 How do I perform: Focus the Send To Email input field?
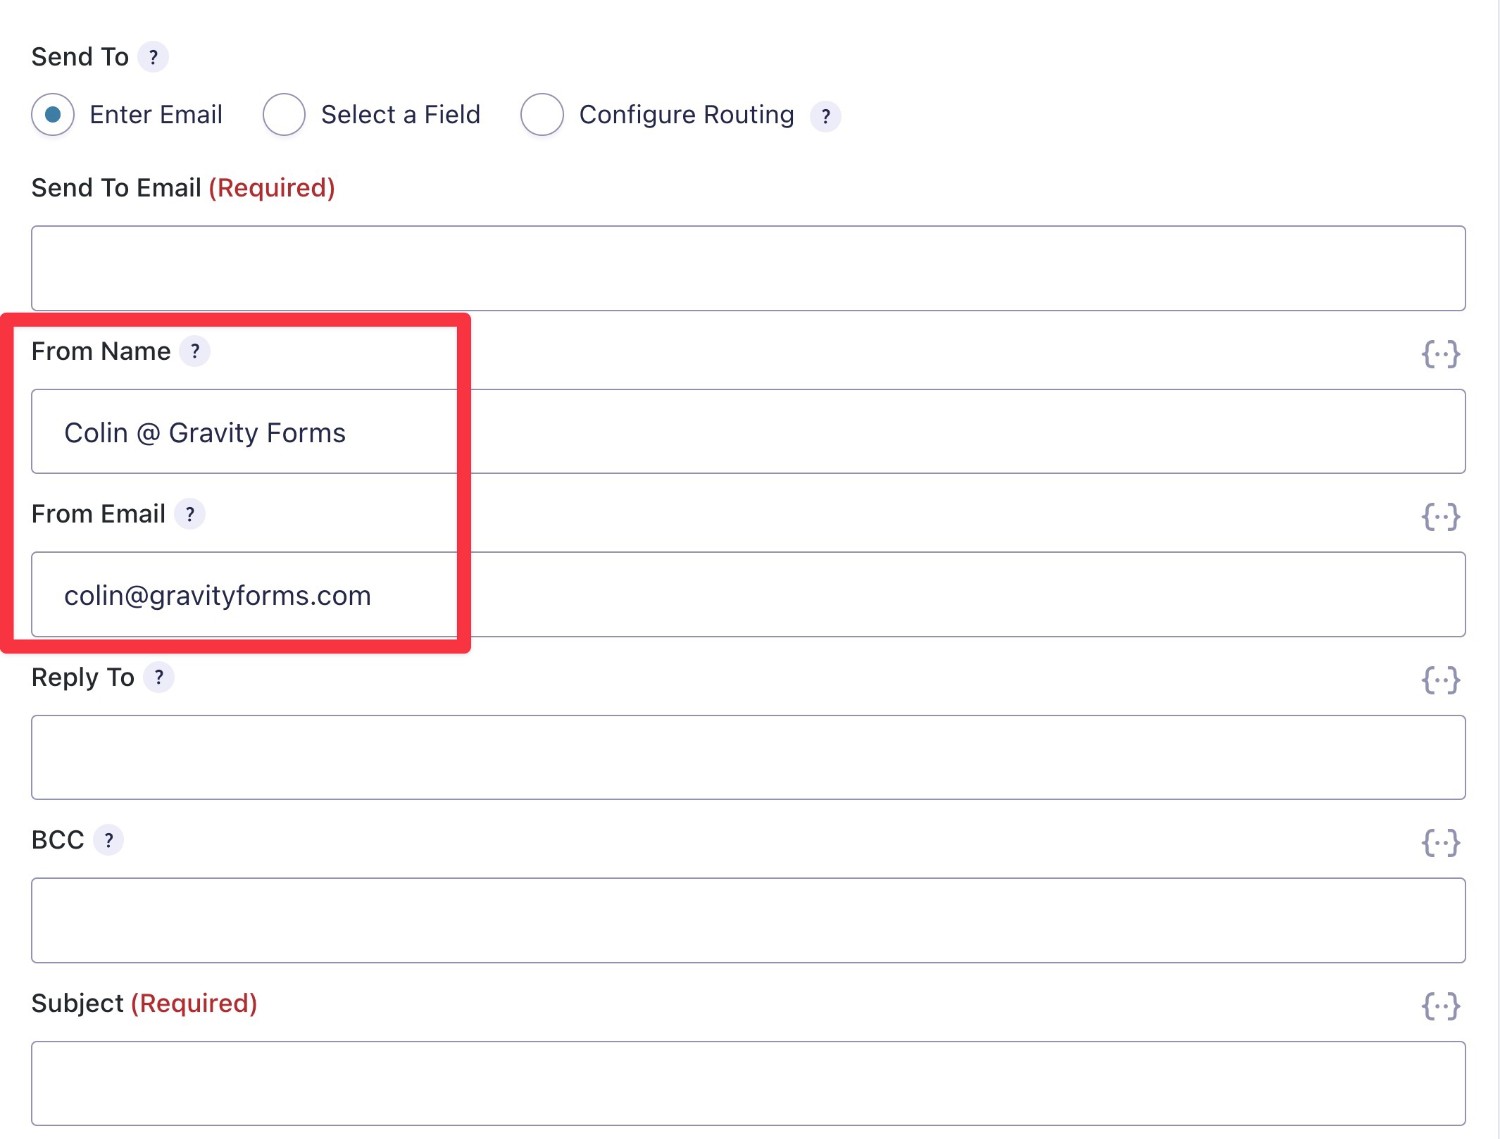(x=748, y=268)
